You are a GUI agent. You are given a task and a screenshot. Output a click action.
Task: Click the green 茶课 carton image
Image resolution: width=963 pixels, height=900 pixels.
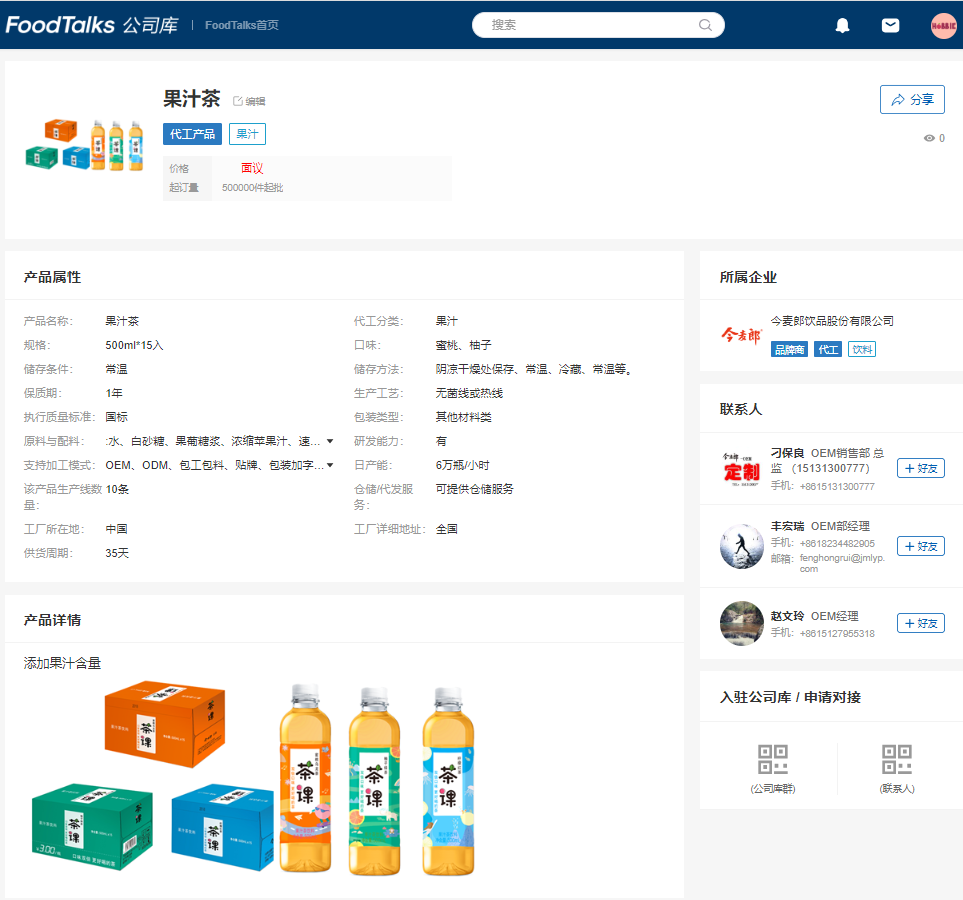tap(92, 826)
